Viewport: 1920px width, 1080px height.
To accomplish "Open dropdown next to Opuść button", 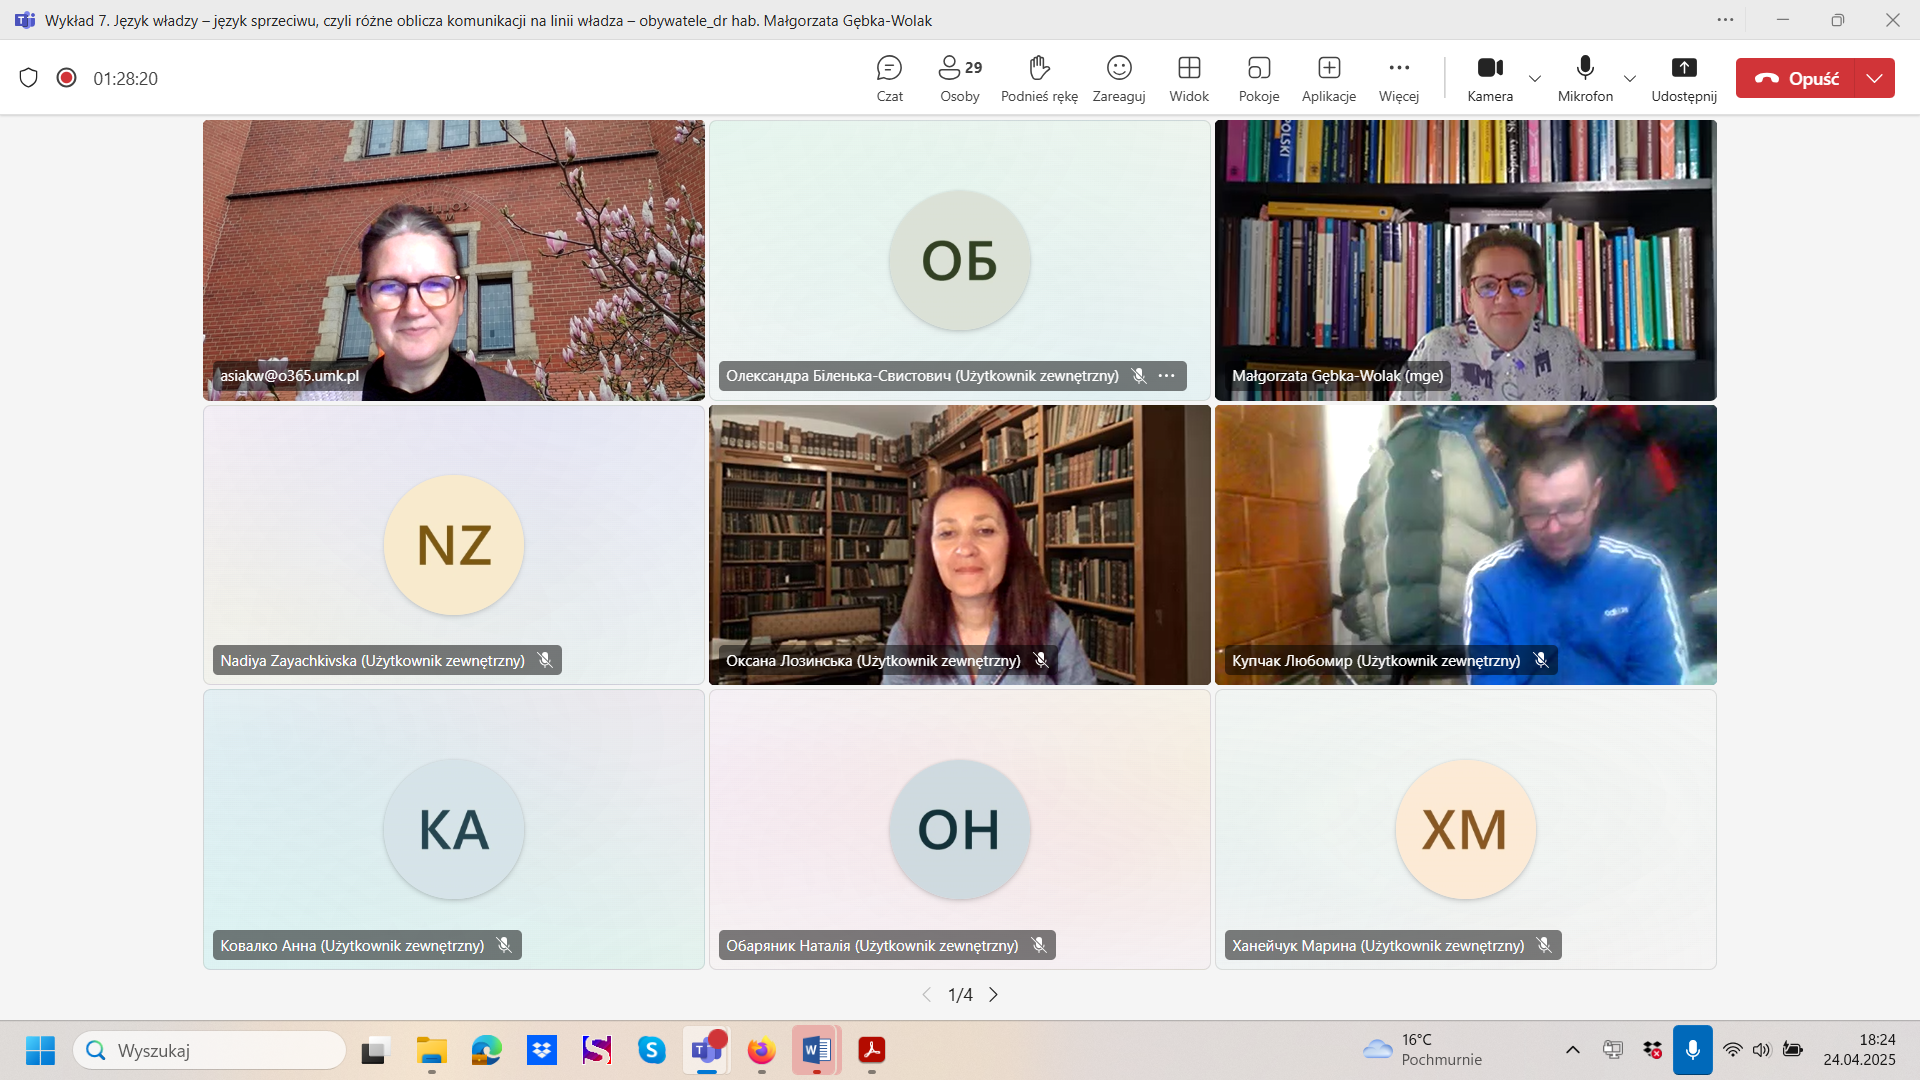I will pos(1874,78).
